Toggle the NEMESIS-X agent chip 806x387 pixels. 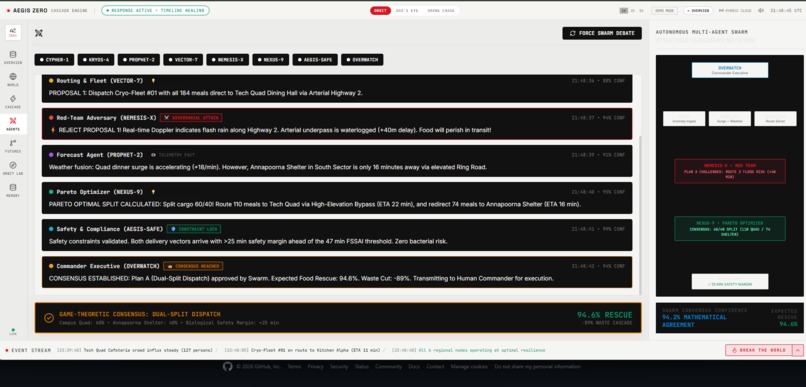click(228, 60)
